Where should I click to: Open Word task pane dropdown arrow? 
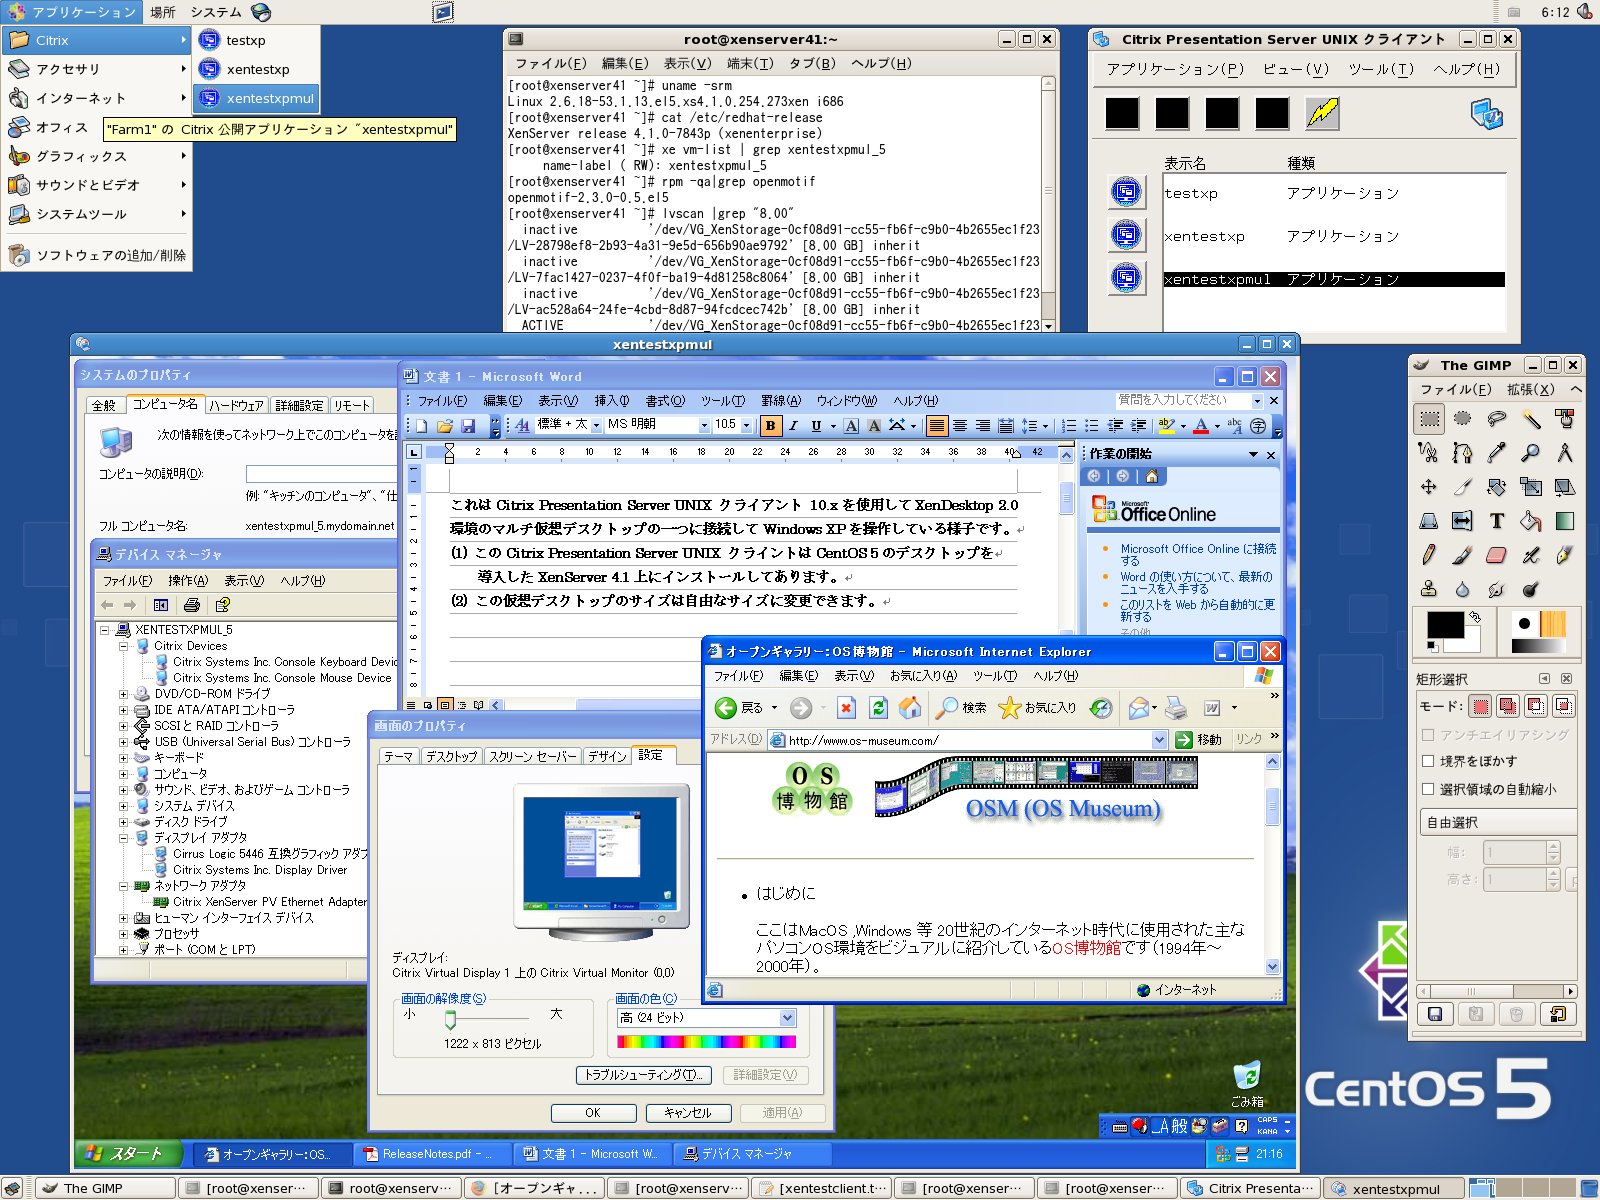[x=1253, y=455]
